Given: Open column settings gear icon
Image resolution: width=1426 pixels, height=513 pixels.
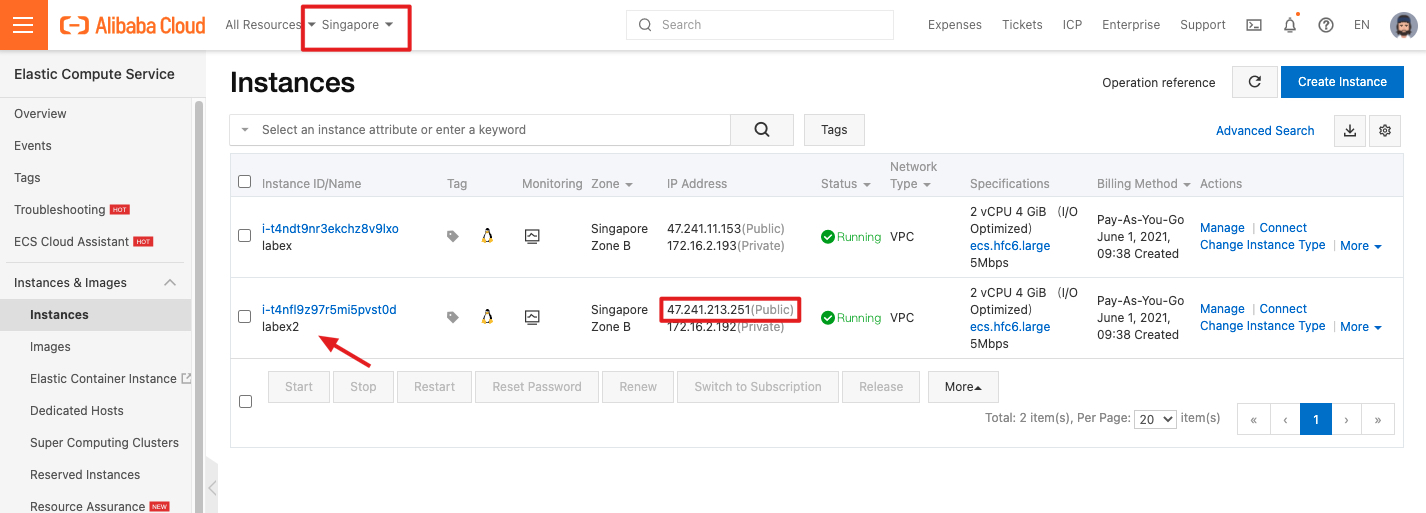Looking at the screenshot, I should [x=1385, y=130].
